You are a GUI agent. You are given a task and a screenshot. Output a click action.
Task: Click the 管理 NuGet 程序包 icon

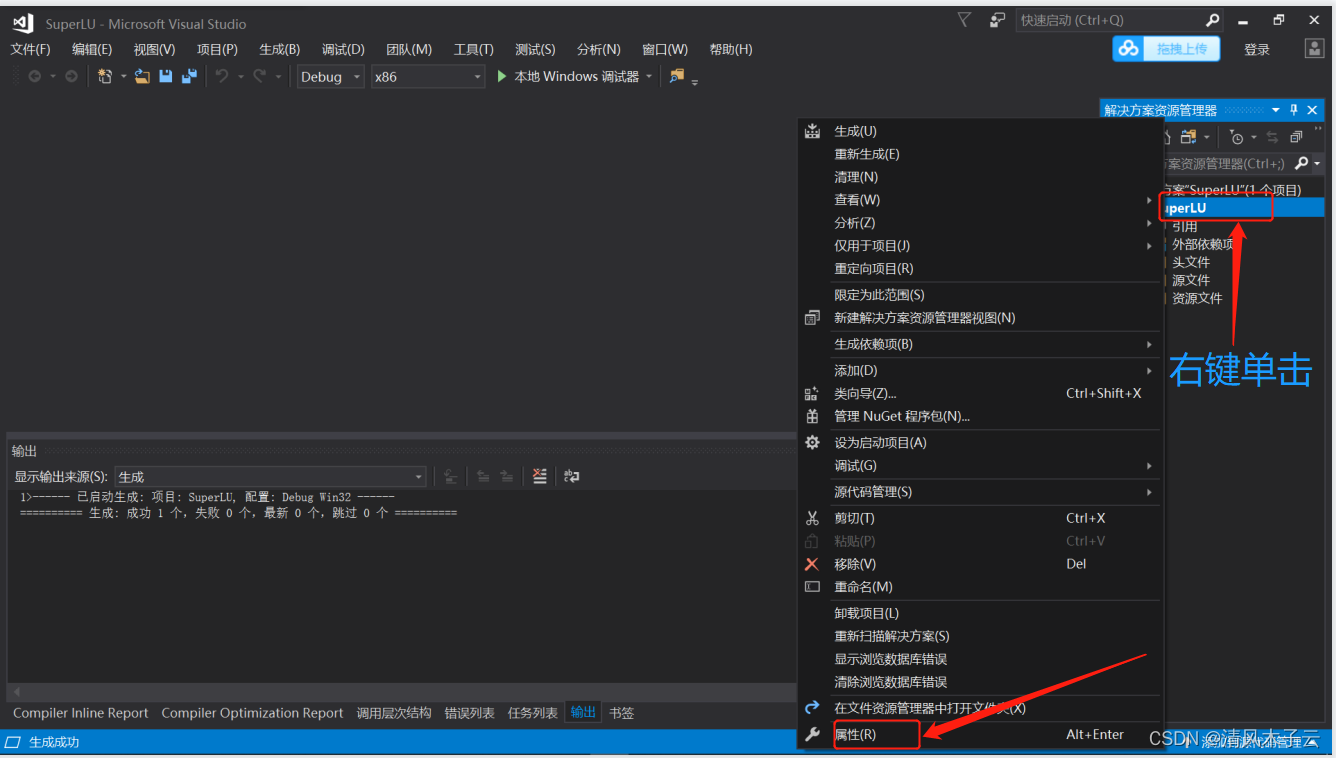[x=812, y=416]
